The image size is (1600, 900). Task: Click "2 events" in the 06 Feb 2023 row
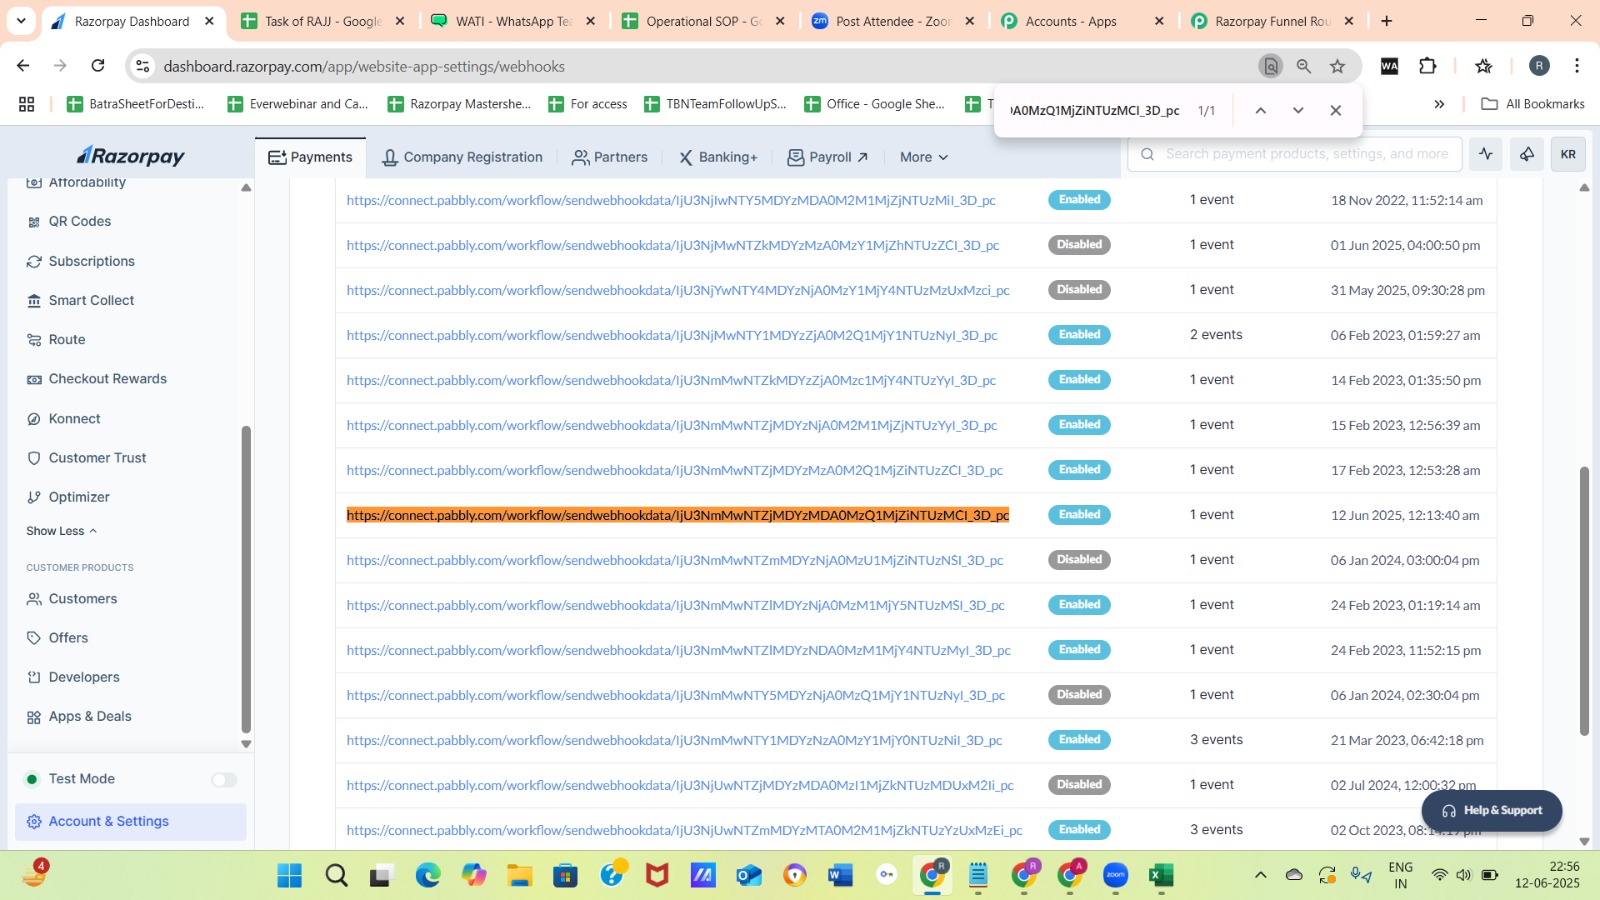[1216, 335]
